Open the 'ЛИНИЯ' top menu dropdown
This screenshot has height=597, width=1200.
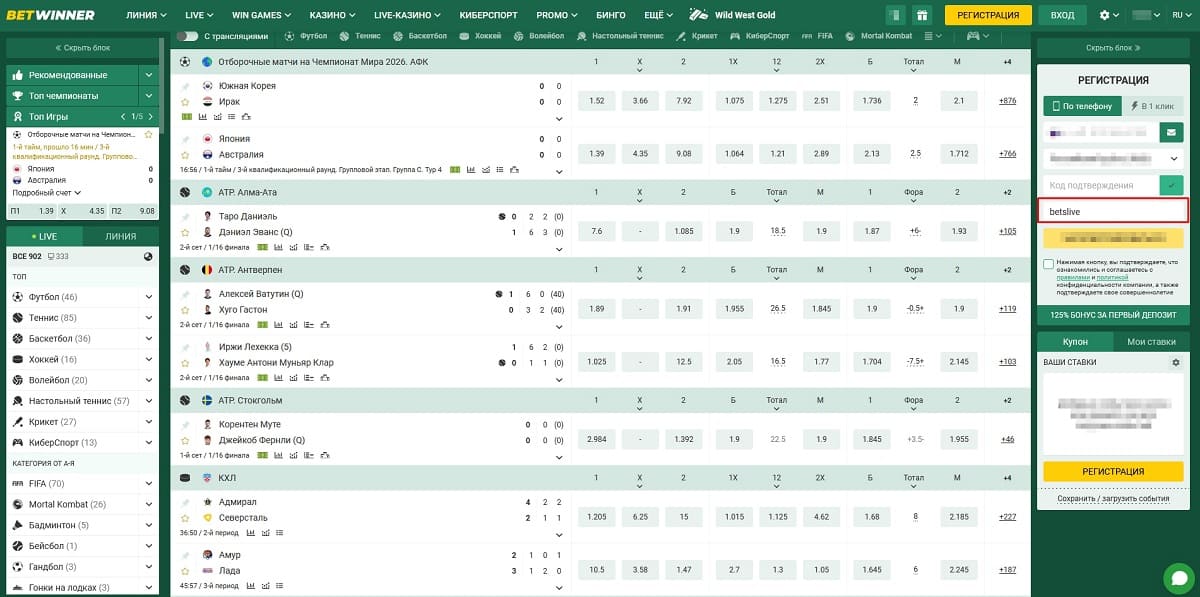coord(146,15)
